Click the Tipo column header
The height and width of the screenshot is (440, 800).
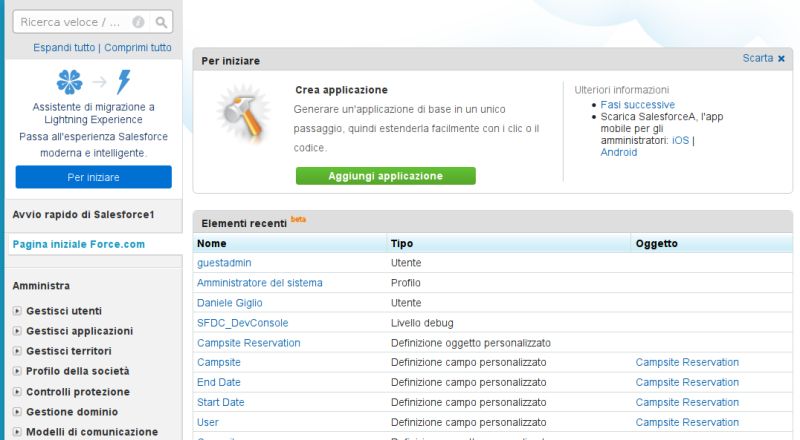point(402,243)
